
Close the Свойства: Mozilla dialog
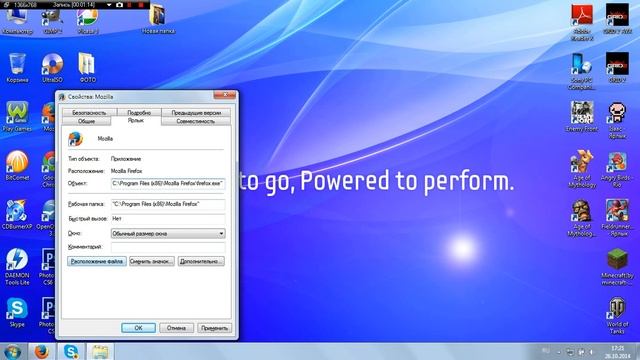pyautogui.click(x=224, y=95)
